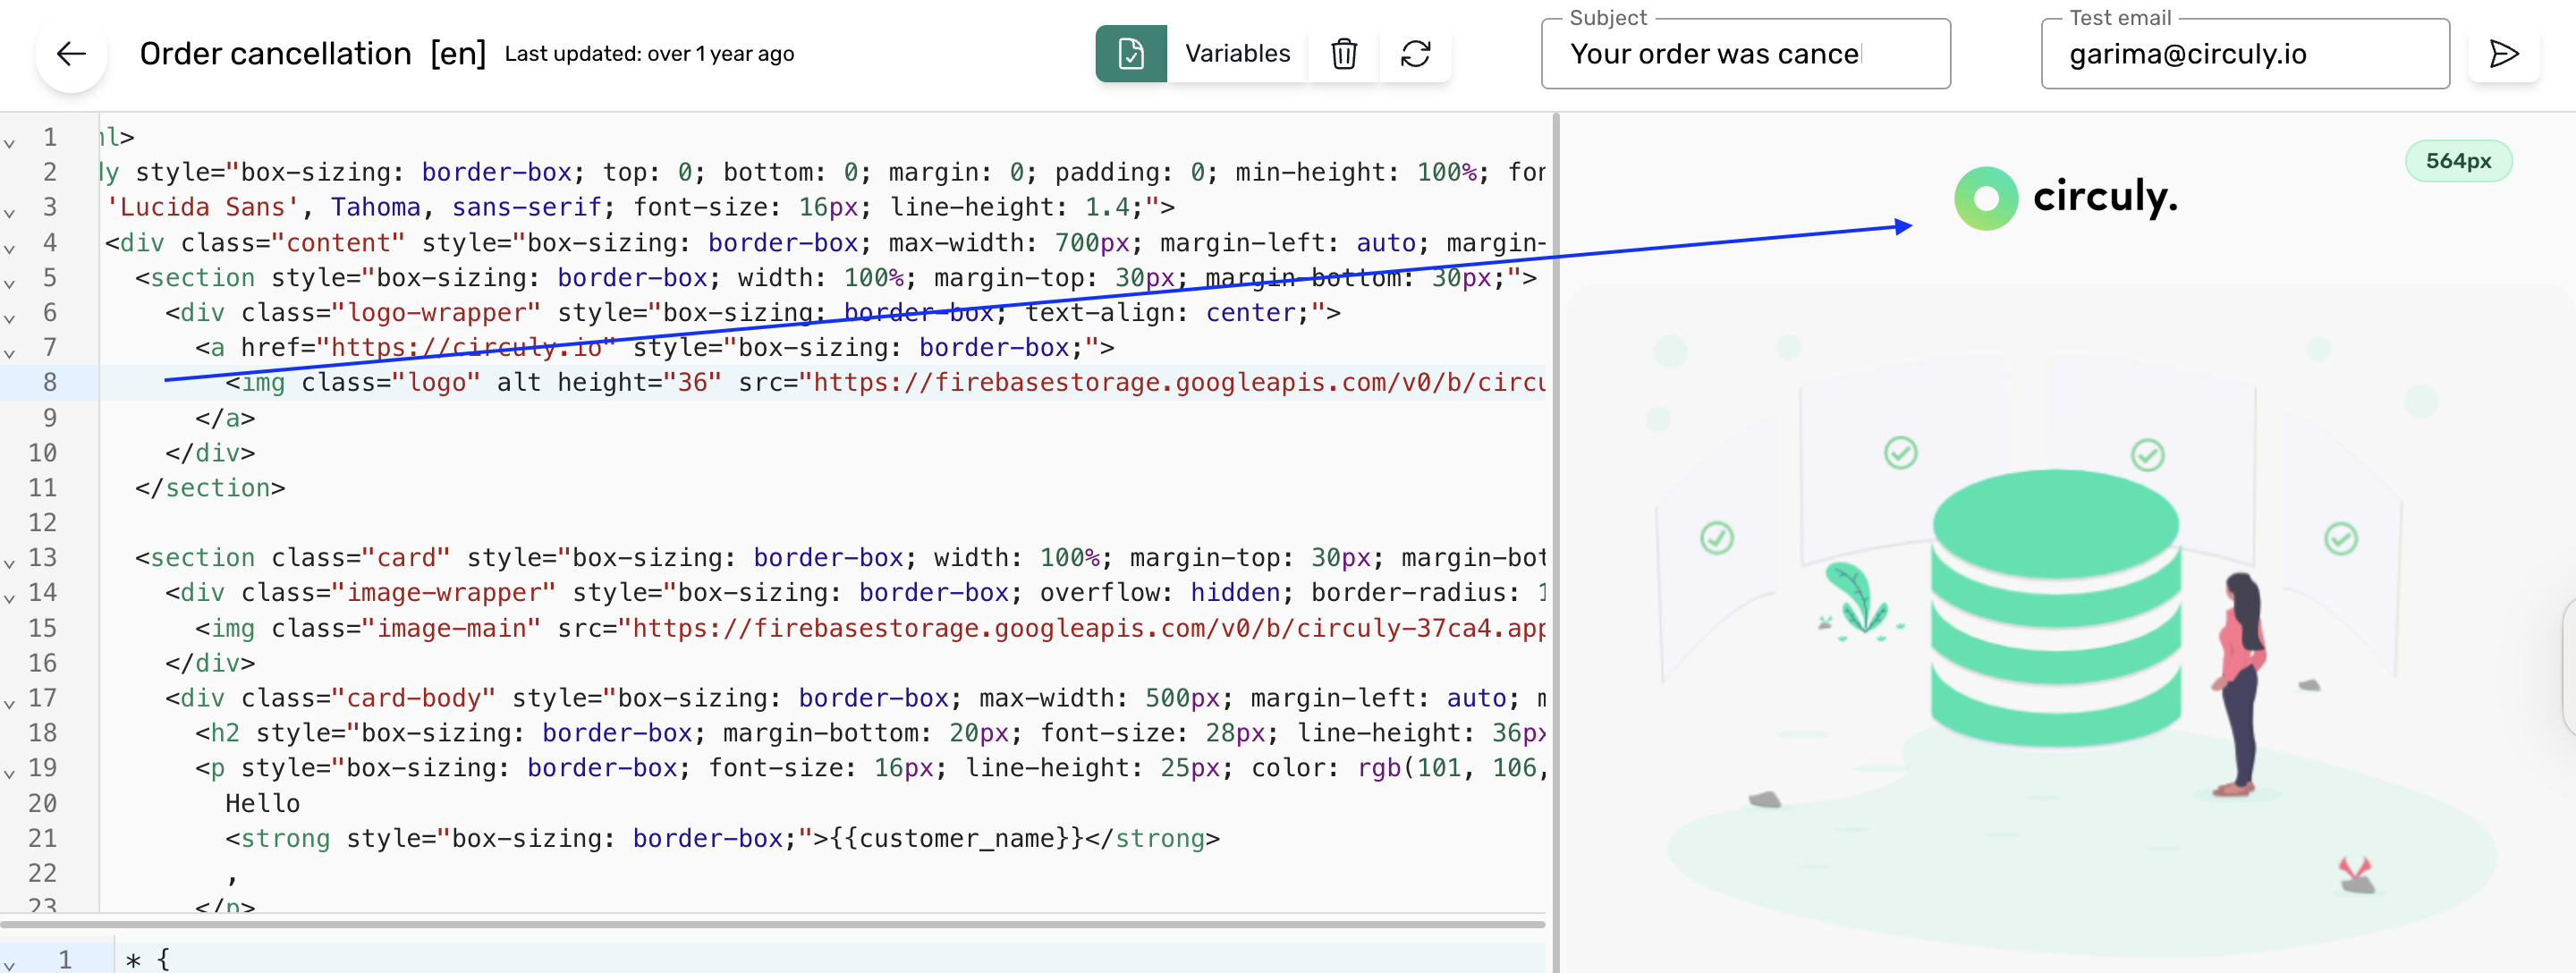This screenshot has height=973, width=2576.
Task: Collapse card section fold at line 13
Action: 10,564
